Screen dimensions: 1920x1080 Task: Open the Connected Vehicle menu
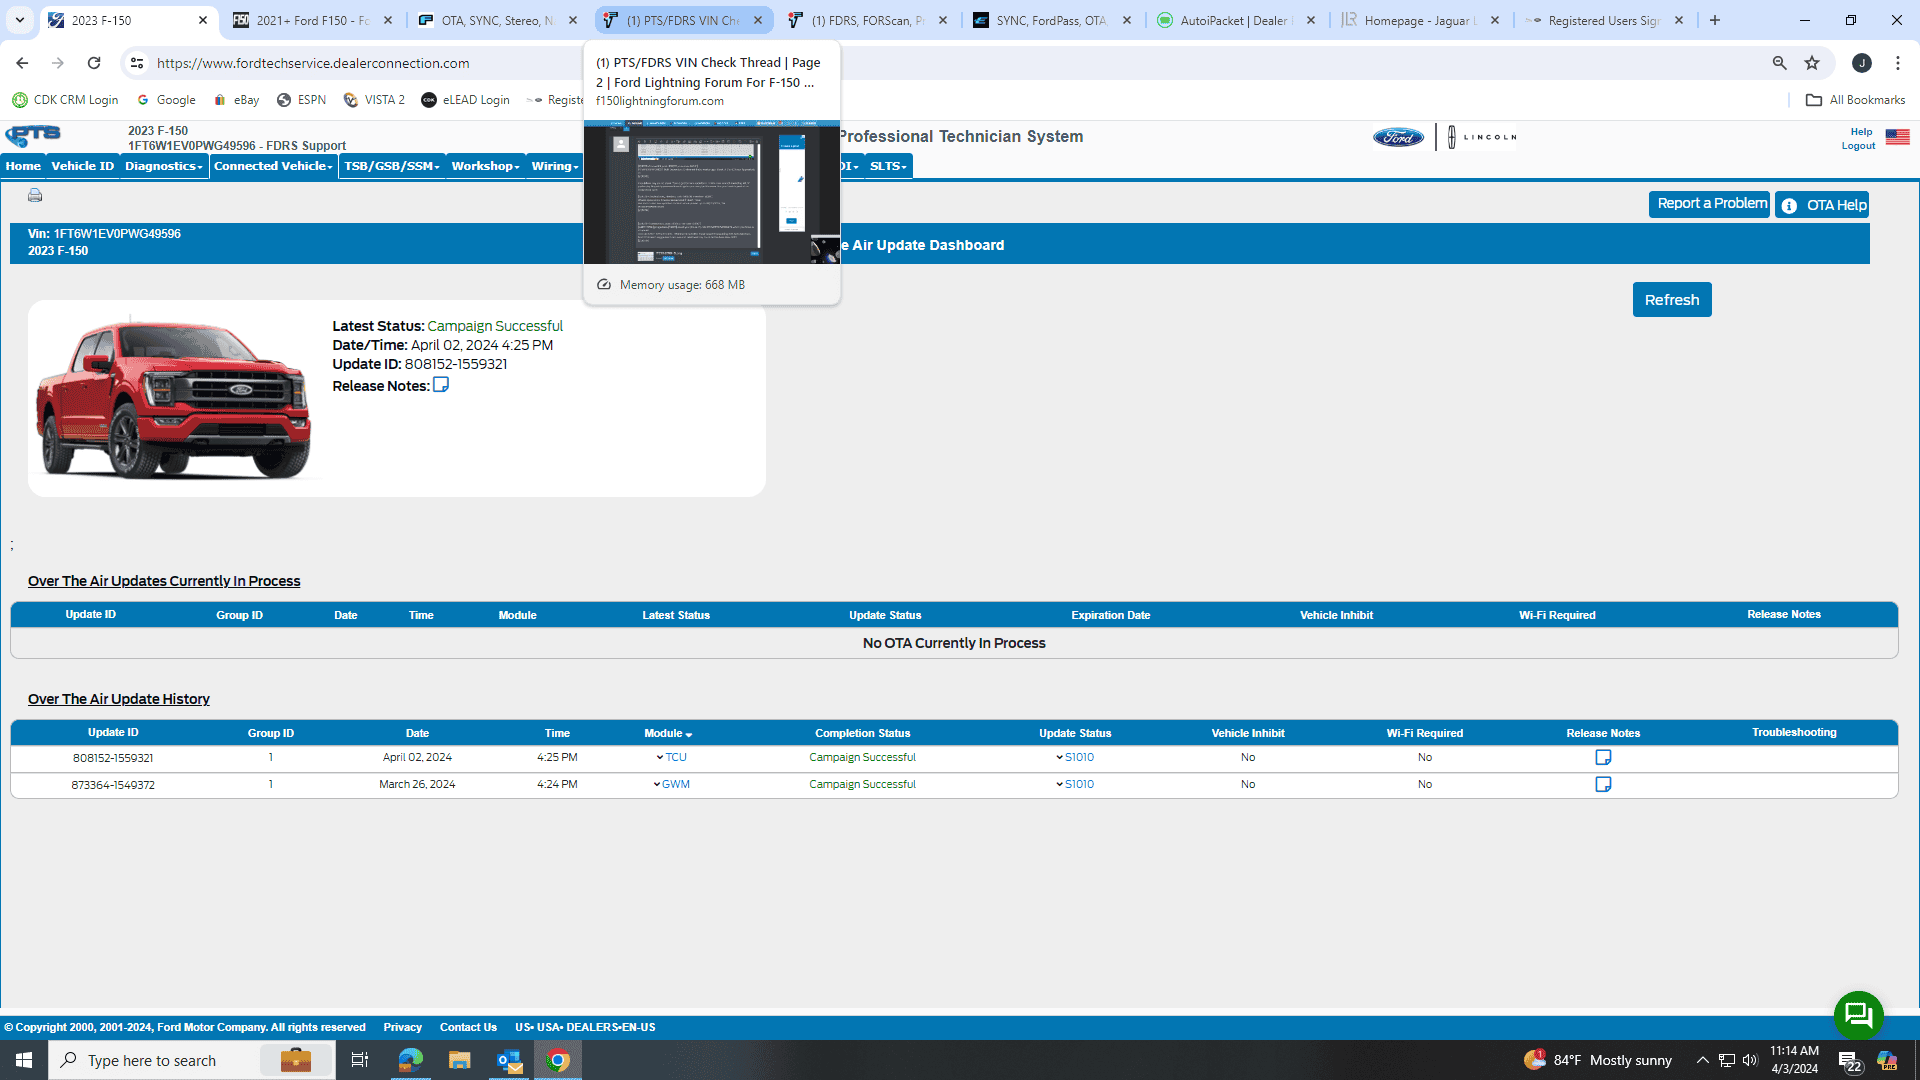pyautogui.click(x=273, y=166)
